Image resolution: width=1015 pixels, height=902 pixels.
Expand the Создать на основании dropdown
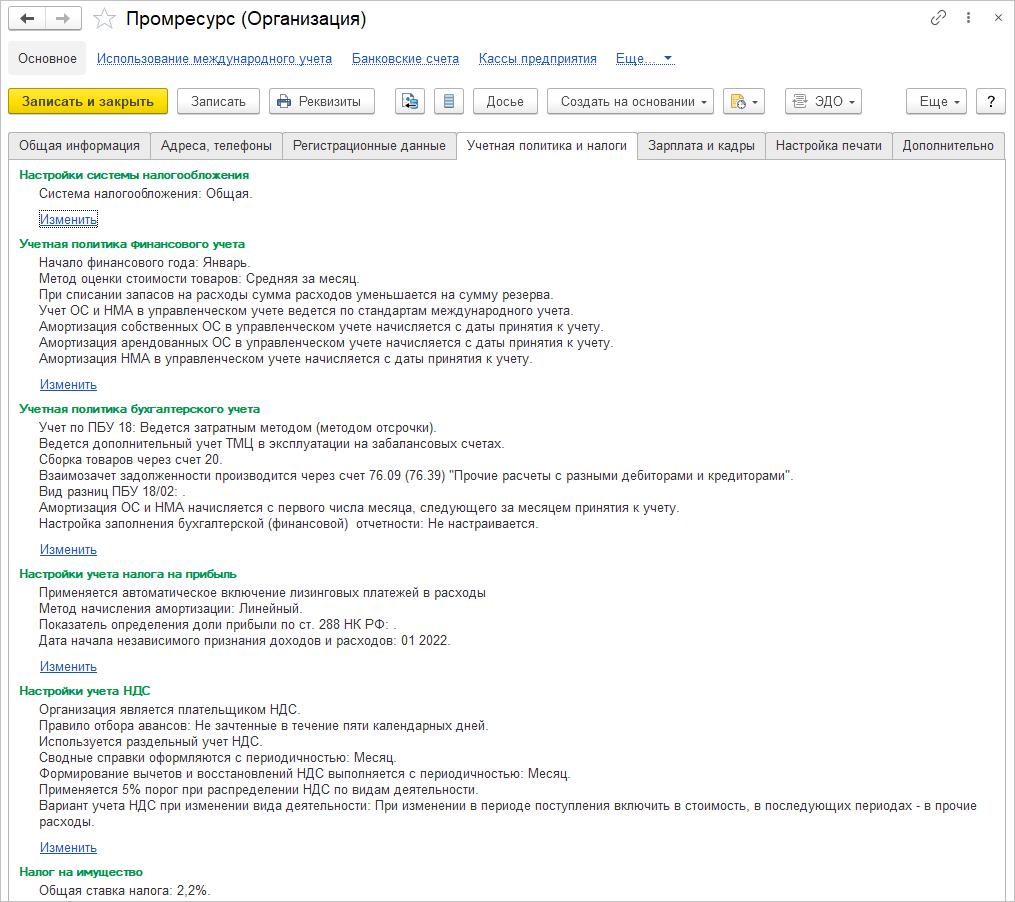coord(630,101)
